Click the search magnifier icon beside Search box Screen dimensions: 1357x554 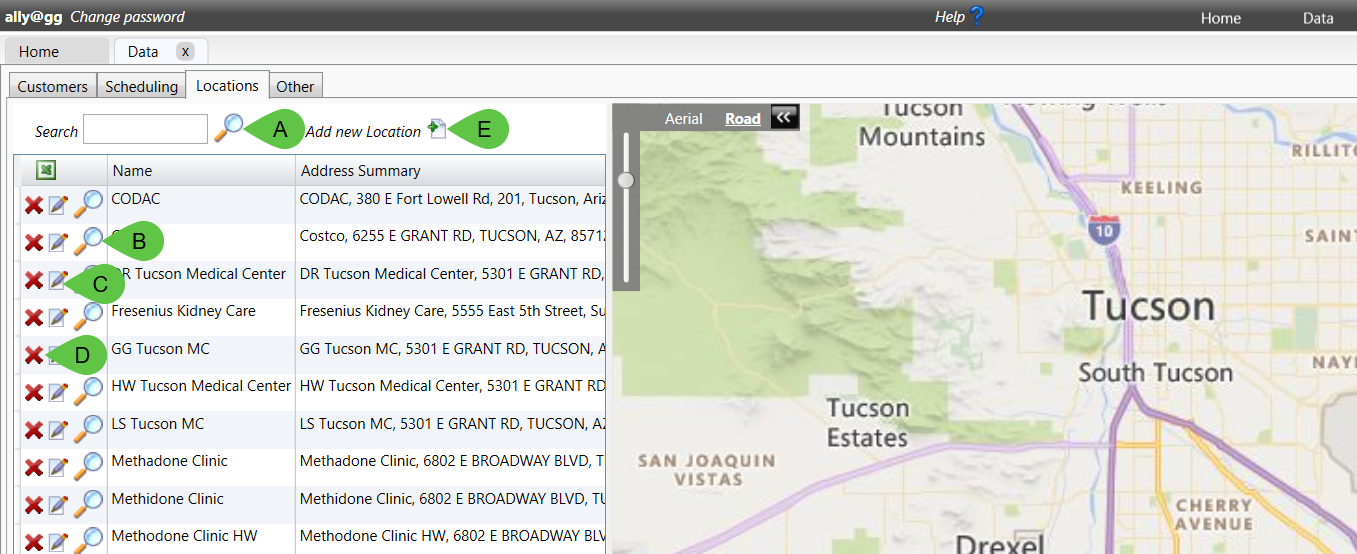[x=228, y=128]
